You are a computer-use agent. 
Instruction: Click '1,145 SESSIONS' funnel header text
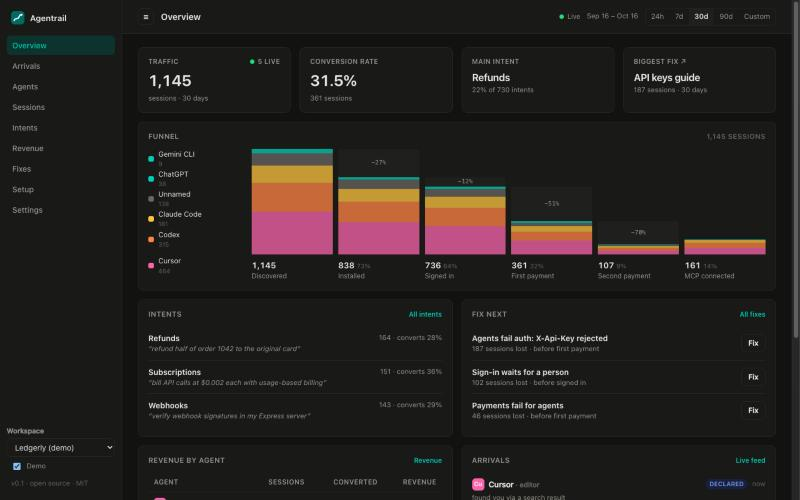736,137
